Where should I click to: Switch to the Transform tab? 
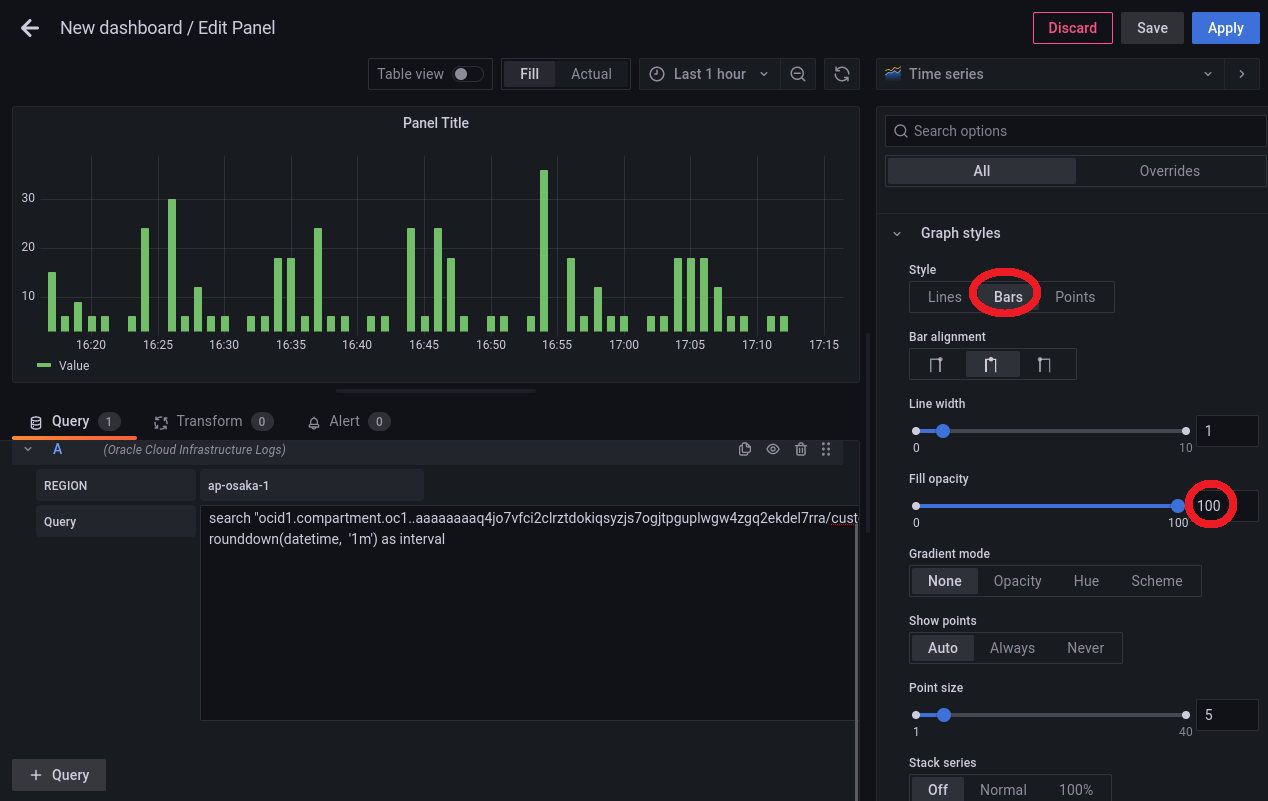[x=210, y=421]
